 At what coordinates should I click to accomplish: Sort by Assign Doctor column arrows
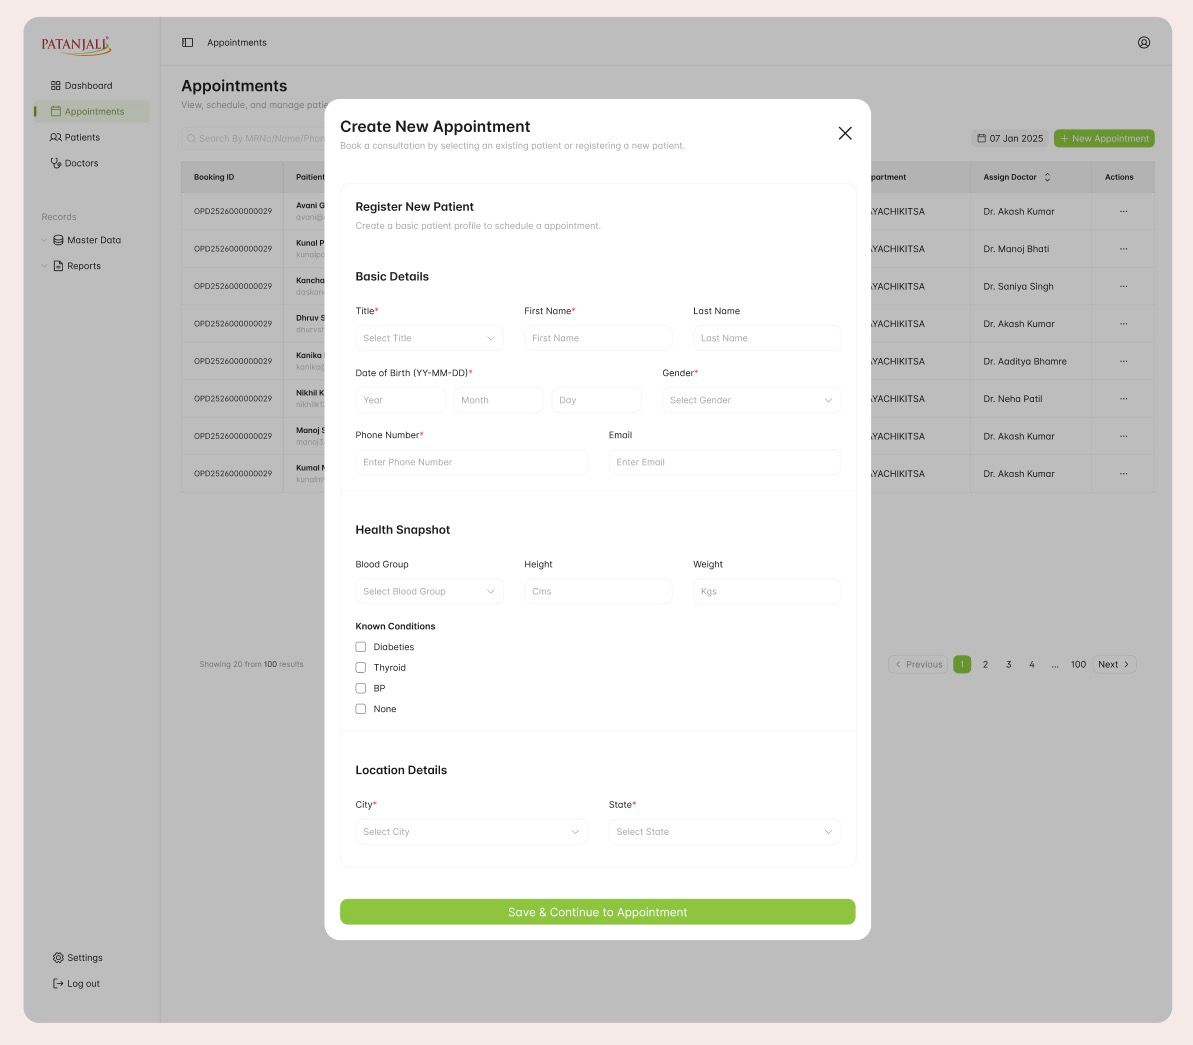[x=1047, y=177]
